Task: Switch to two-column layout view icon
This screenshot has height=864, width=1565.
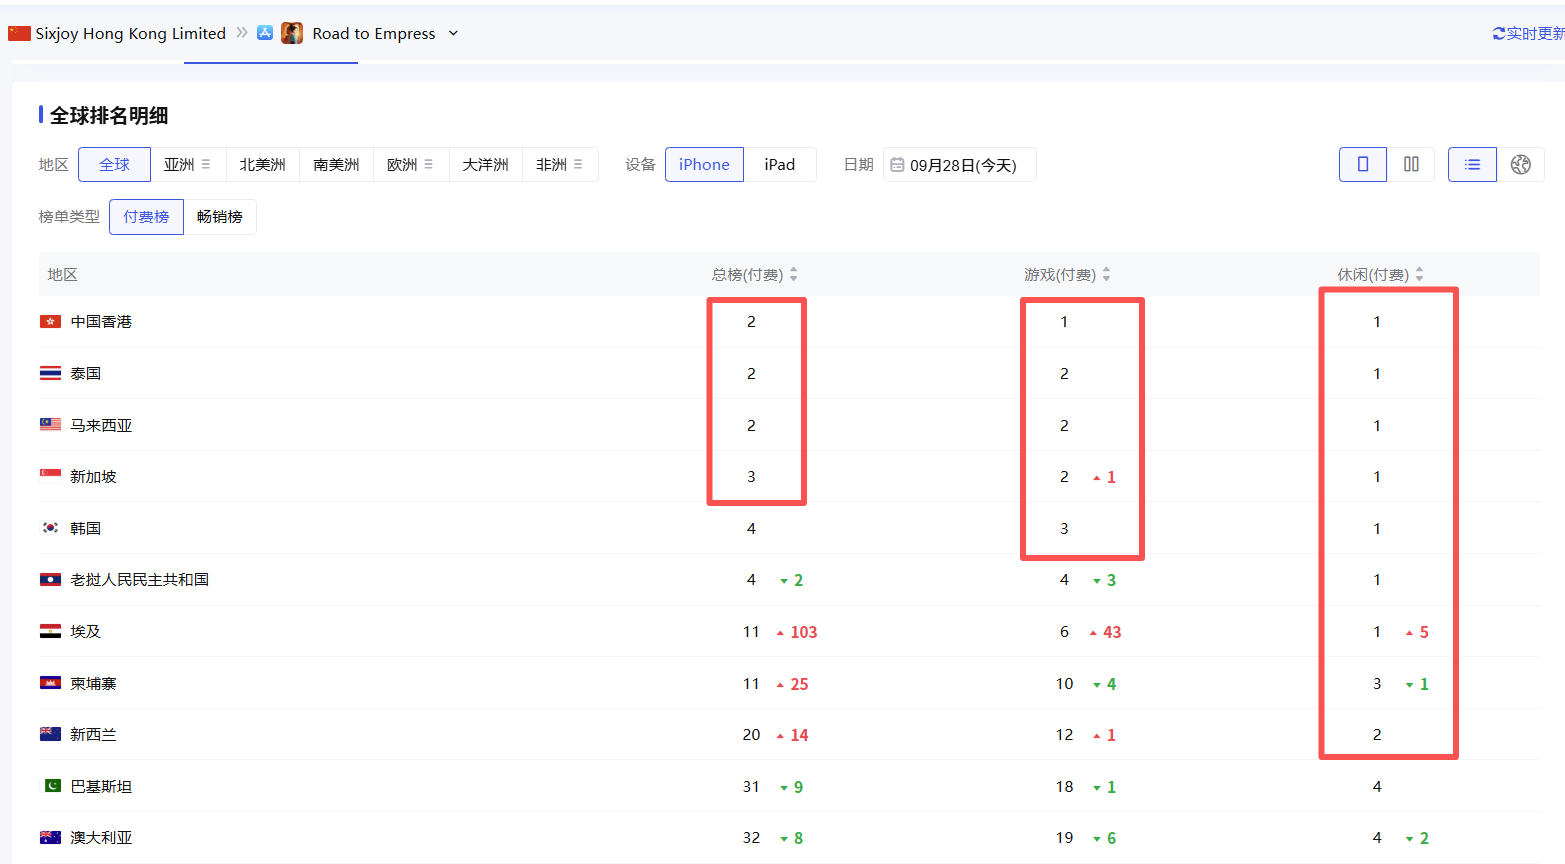Action: click(1411, 165)
